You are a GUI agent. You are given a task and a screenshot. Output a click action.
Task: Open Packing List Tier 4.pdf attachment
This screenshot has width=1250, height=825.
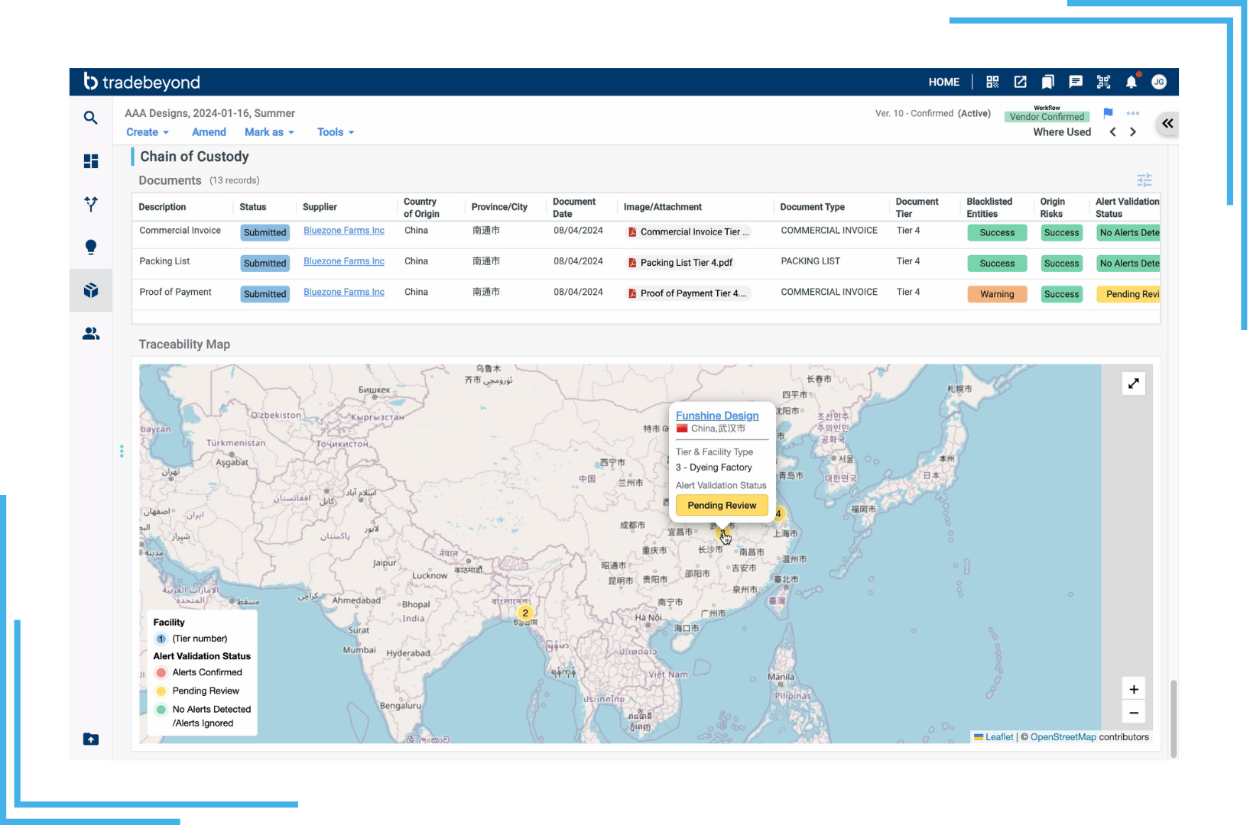pyautogui.click(x=686, y=263)
